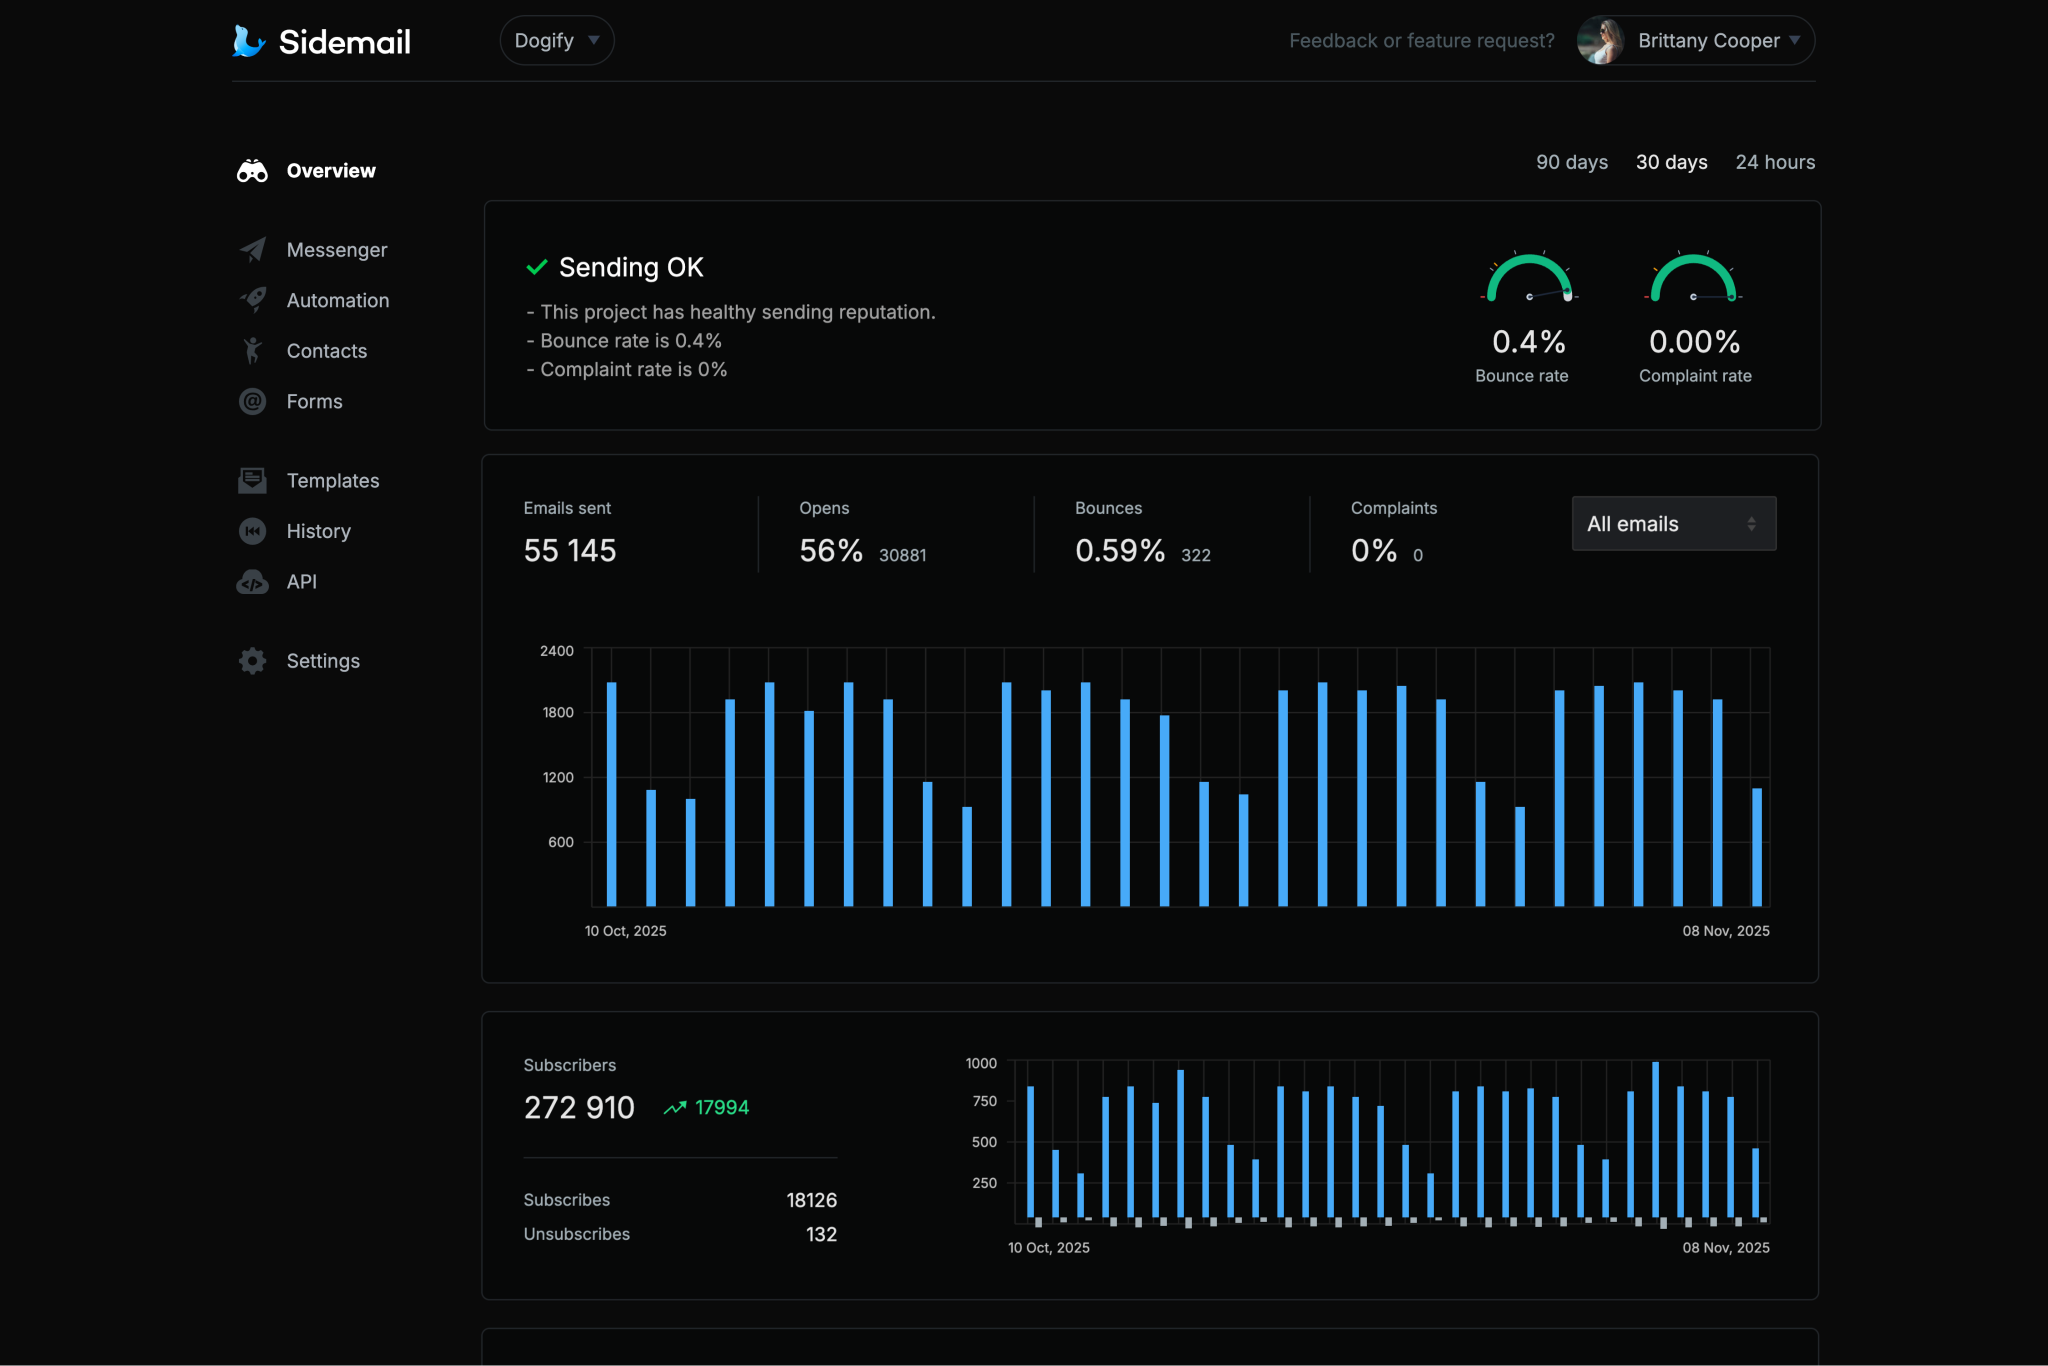The height and width of the screenshot is (1366, 2048).
Task: Click the Automation icon in sidebar
Action: coord(252,300)
